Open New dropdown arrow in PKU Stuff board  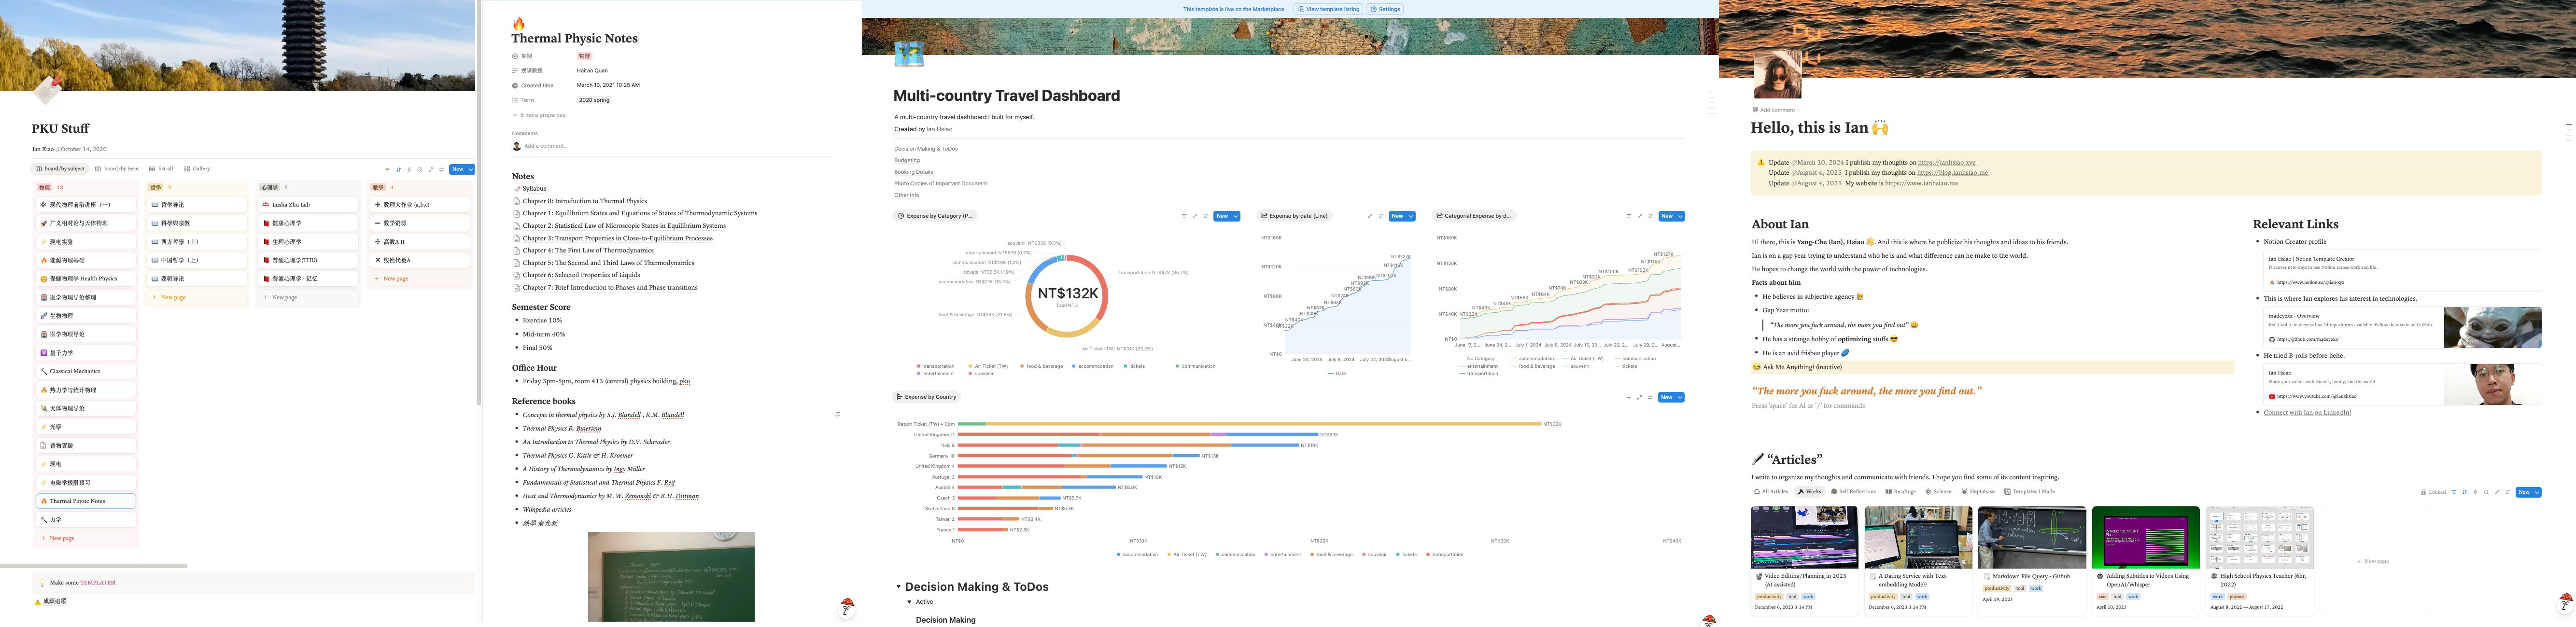(470, 170)
